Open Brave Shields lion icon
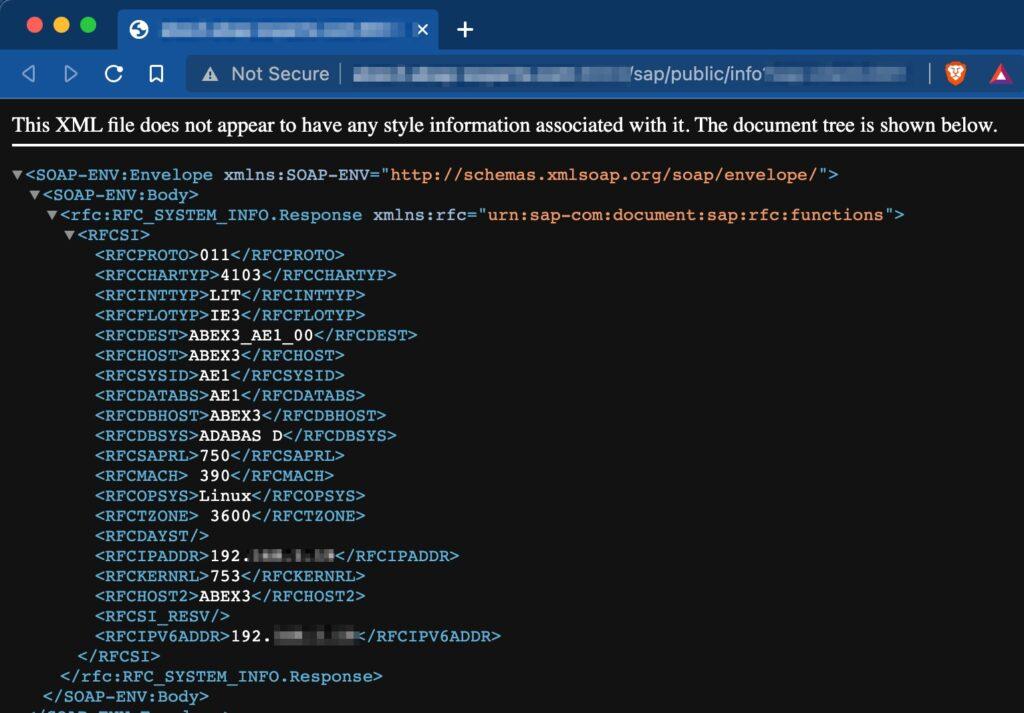The width and height of the screenshot is (1024, 713). [x=956, y=74]
